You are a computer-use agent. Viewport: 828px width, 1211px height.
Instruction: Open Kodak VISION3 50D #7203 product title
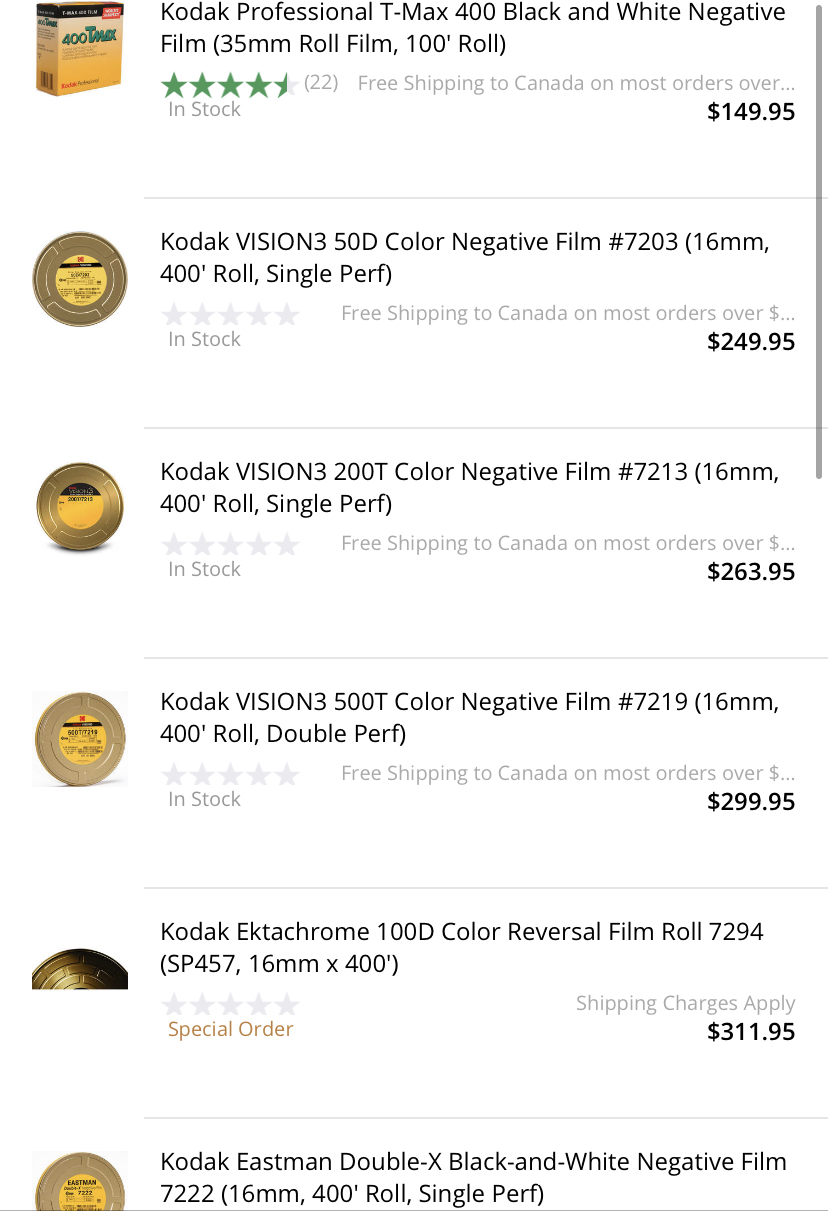click(464, 258)
